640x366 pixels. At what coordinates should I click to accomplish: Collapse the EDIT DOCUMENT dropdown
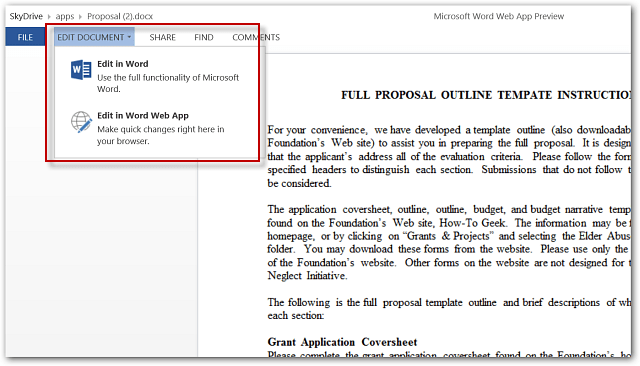click(x=94, y=37)
